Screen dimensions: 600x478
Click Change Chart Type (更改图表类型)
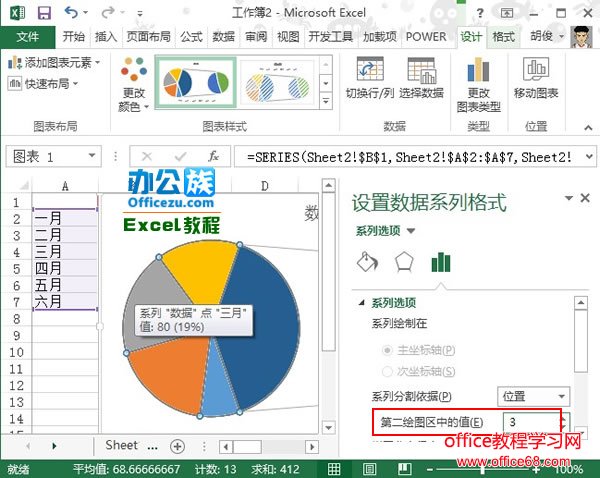click(479, 84)
